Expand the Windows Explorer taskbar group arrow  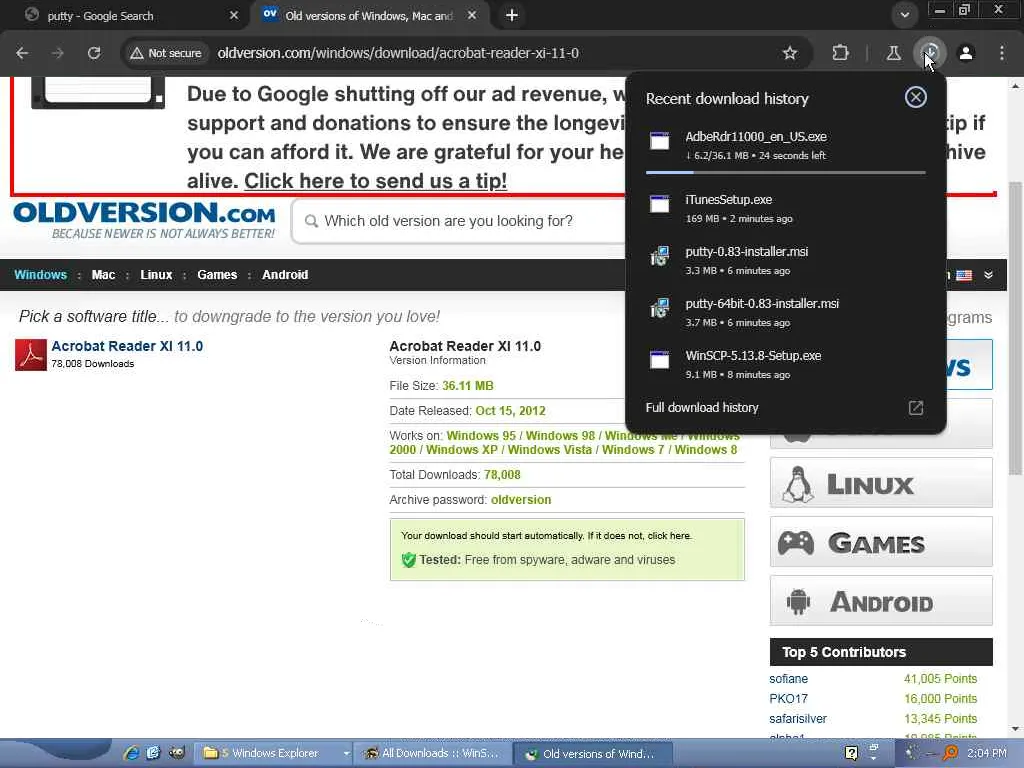[346, 753]
